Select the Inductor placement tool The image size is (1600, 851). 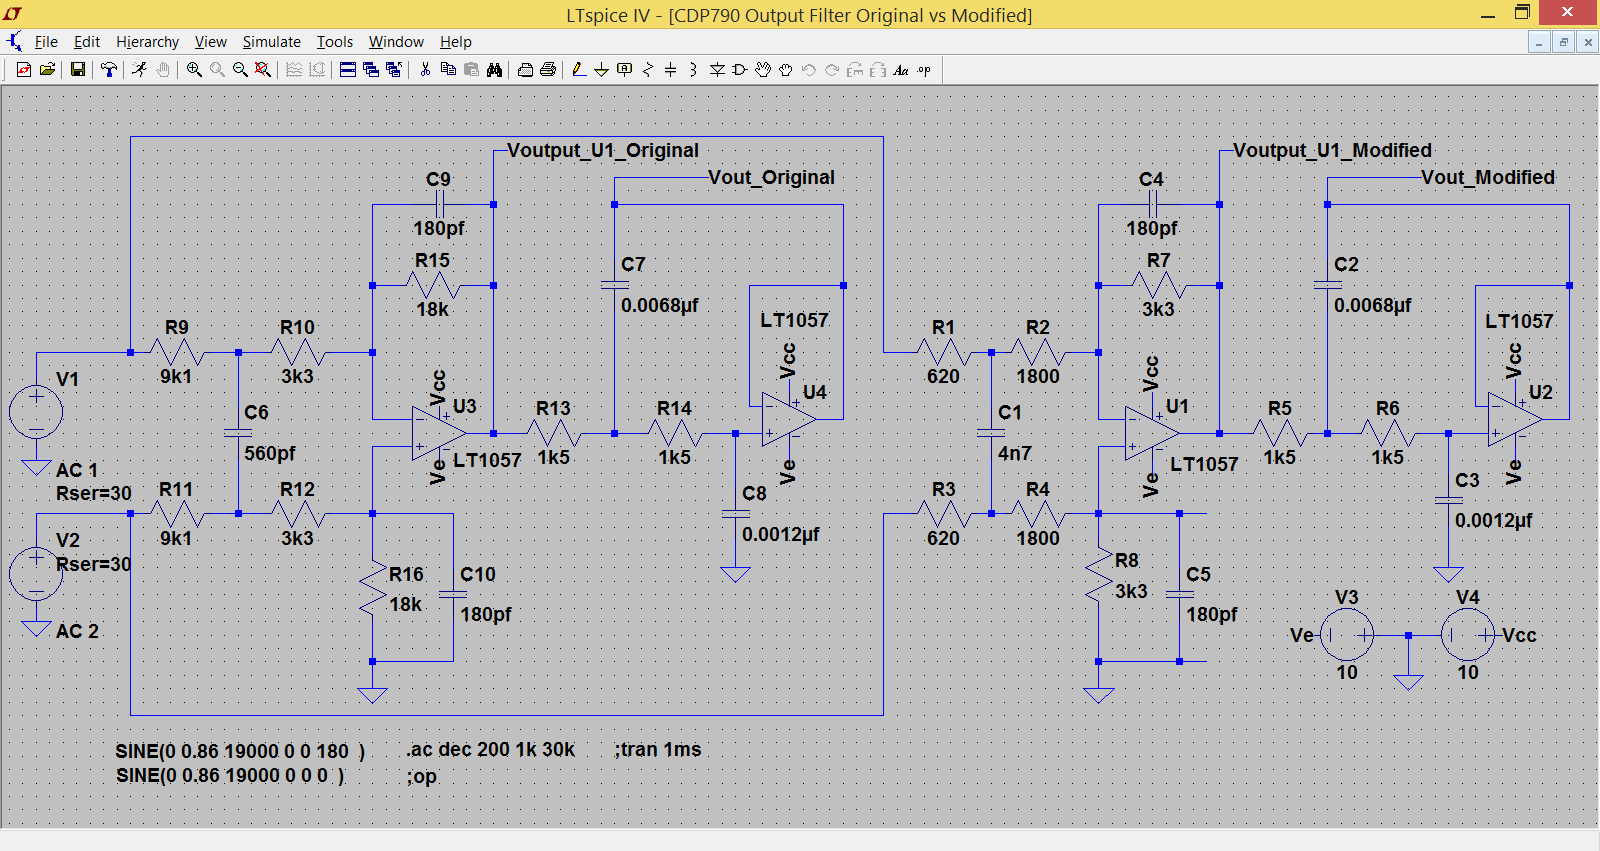(x=693, y=70)
